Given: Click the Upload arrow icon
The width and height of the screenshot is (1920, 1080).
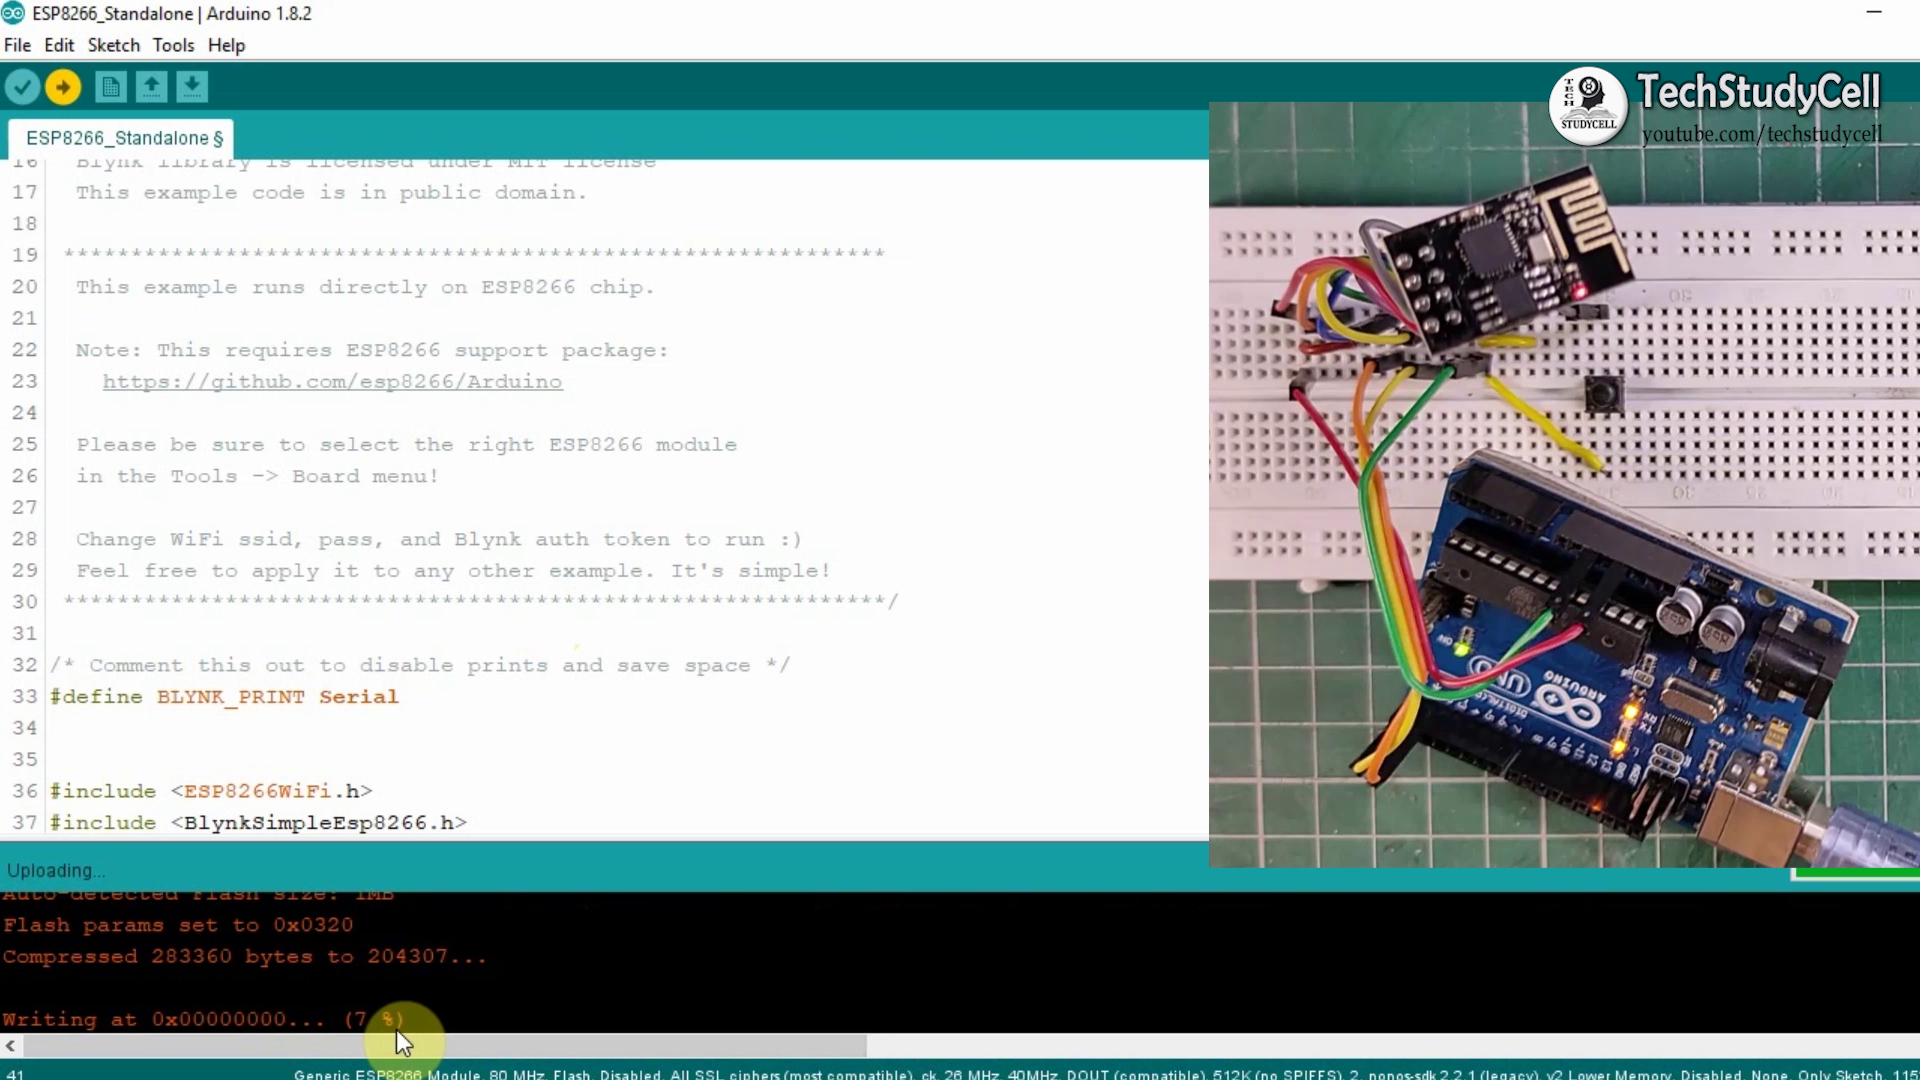Looking at the screenshot, I should [62, 87].
